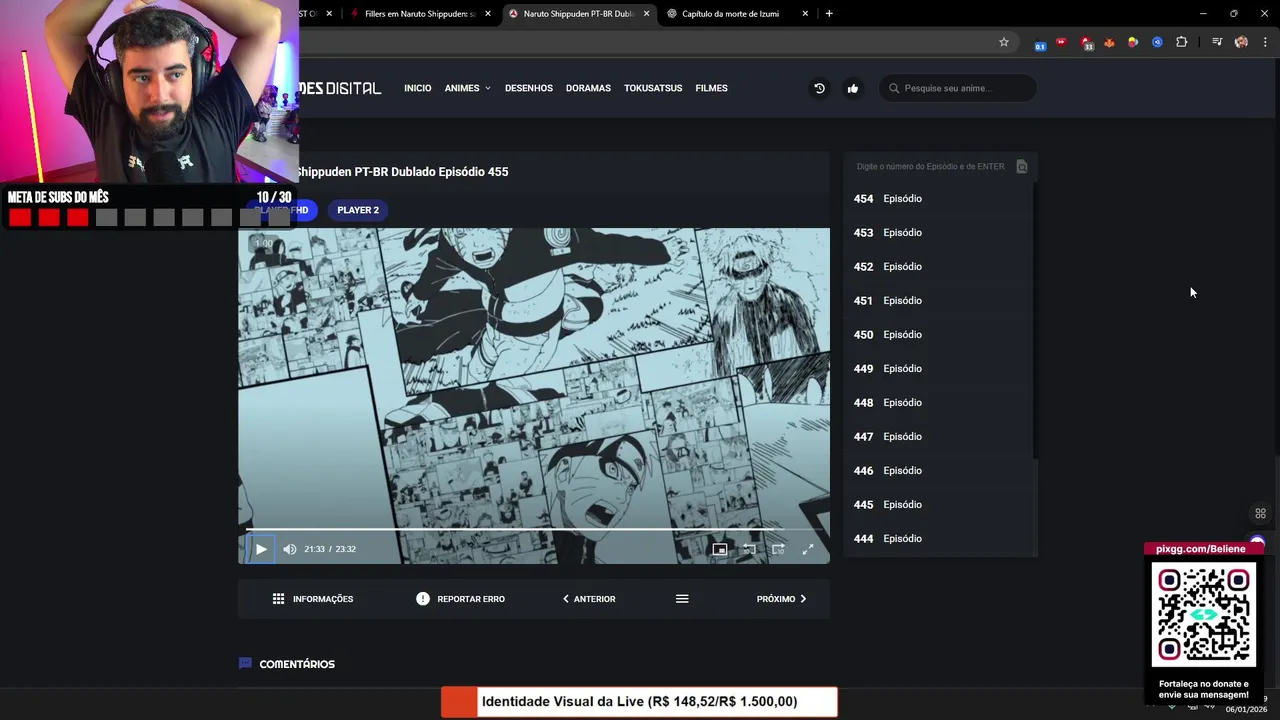Open the media controls music-note icon
Viewport: 1280px width, 720px height.
pyautogui.click(x=1217, y=42)
